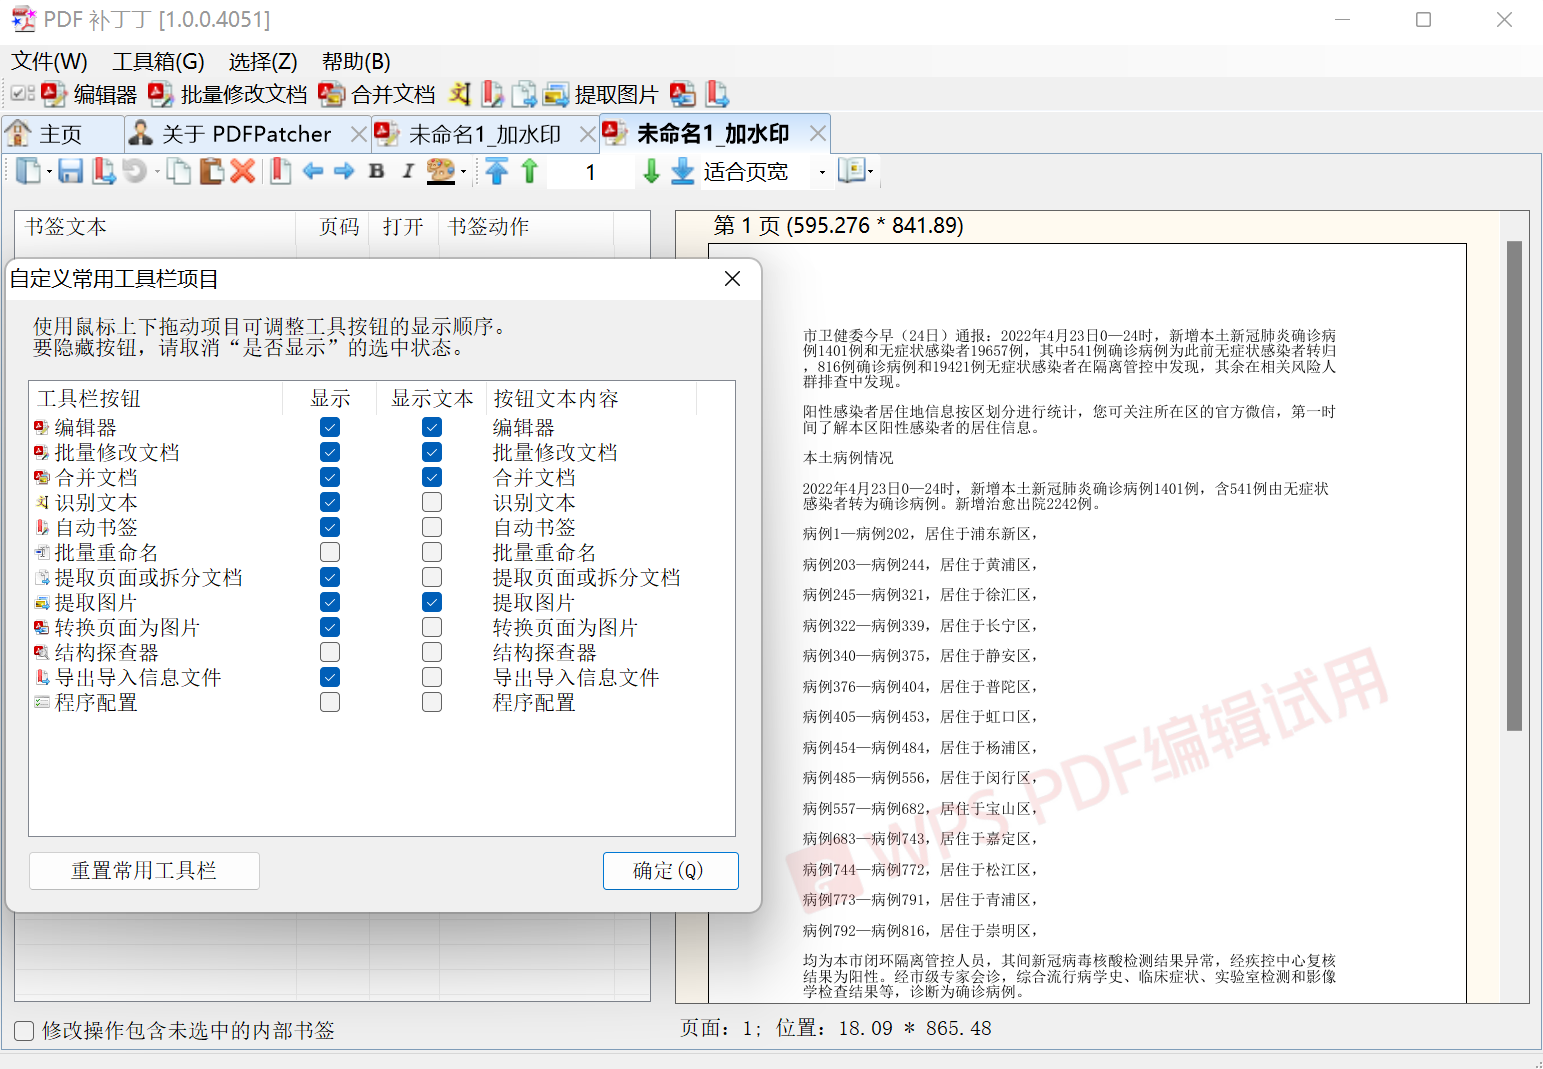Toggle bold with the B icon

[x=377, y=171]
